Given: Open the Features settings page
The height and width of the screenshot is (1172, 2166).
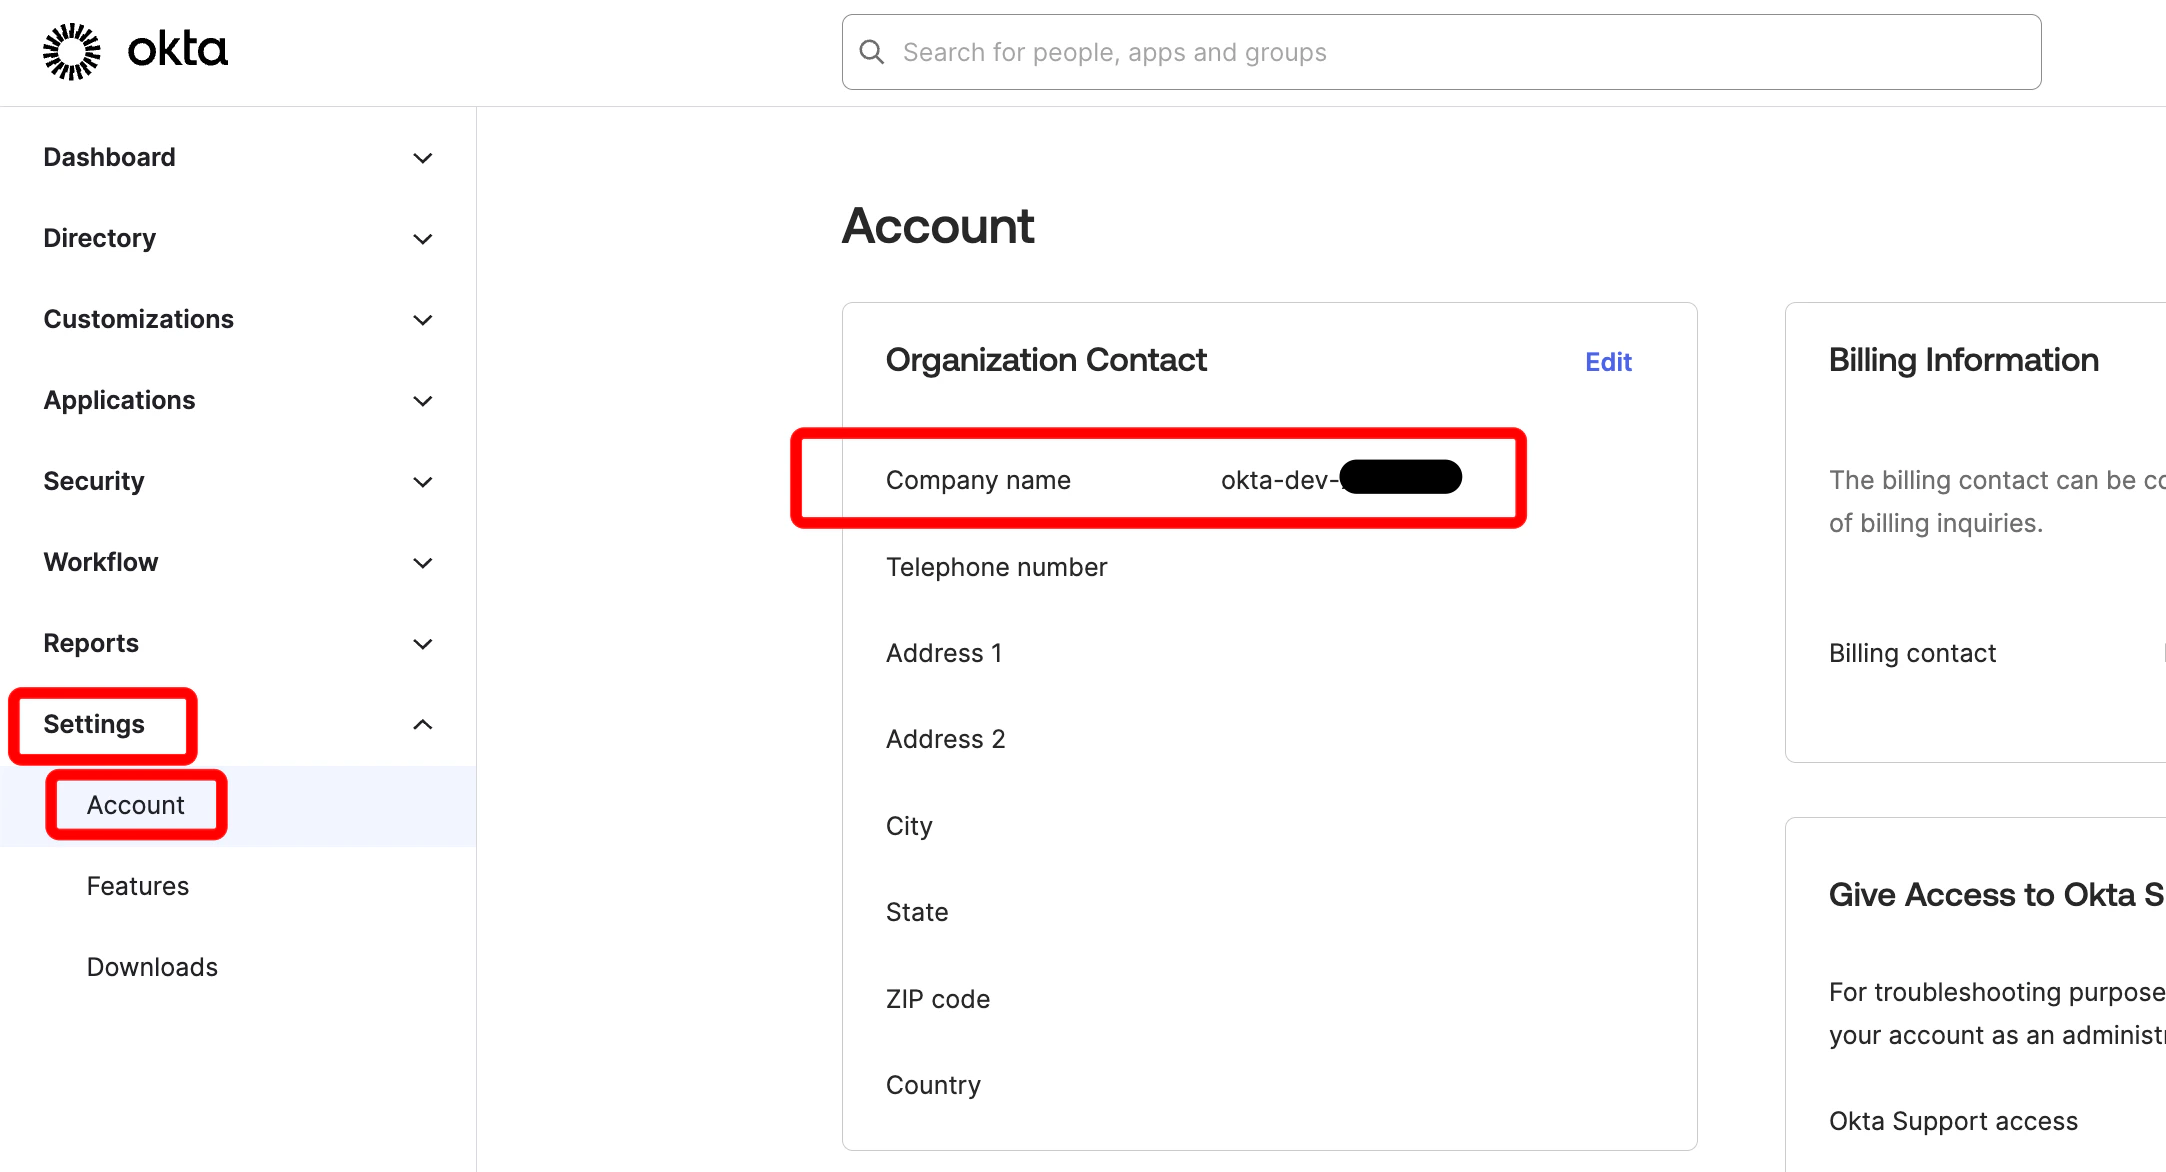Looking at the screenshot, I should point(138,885).
